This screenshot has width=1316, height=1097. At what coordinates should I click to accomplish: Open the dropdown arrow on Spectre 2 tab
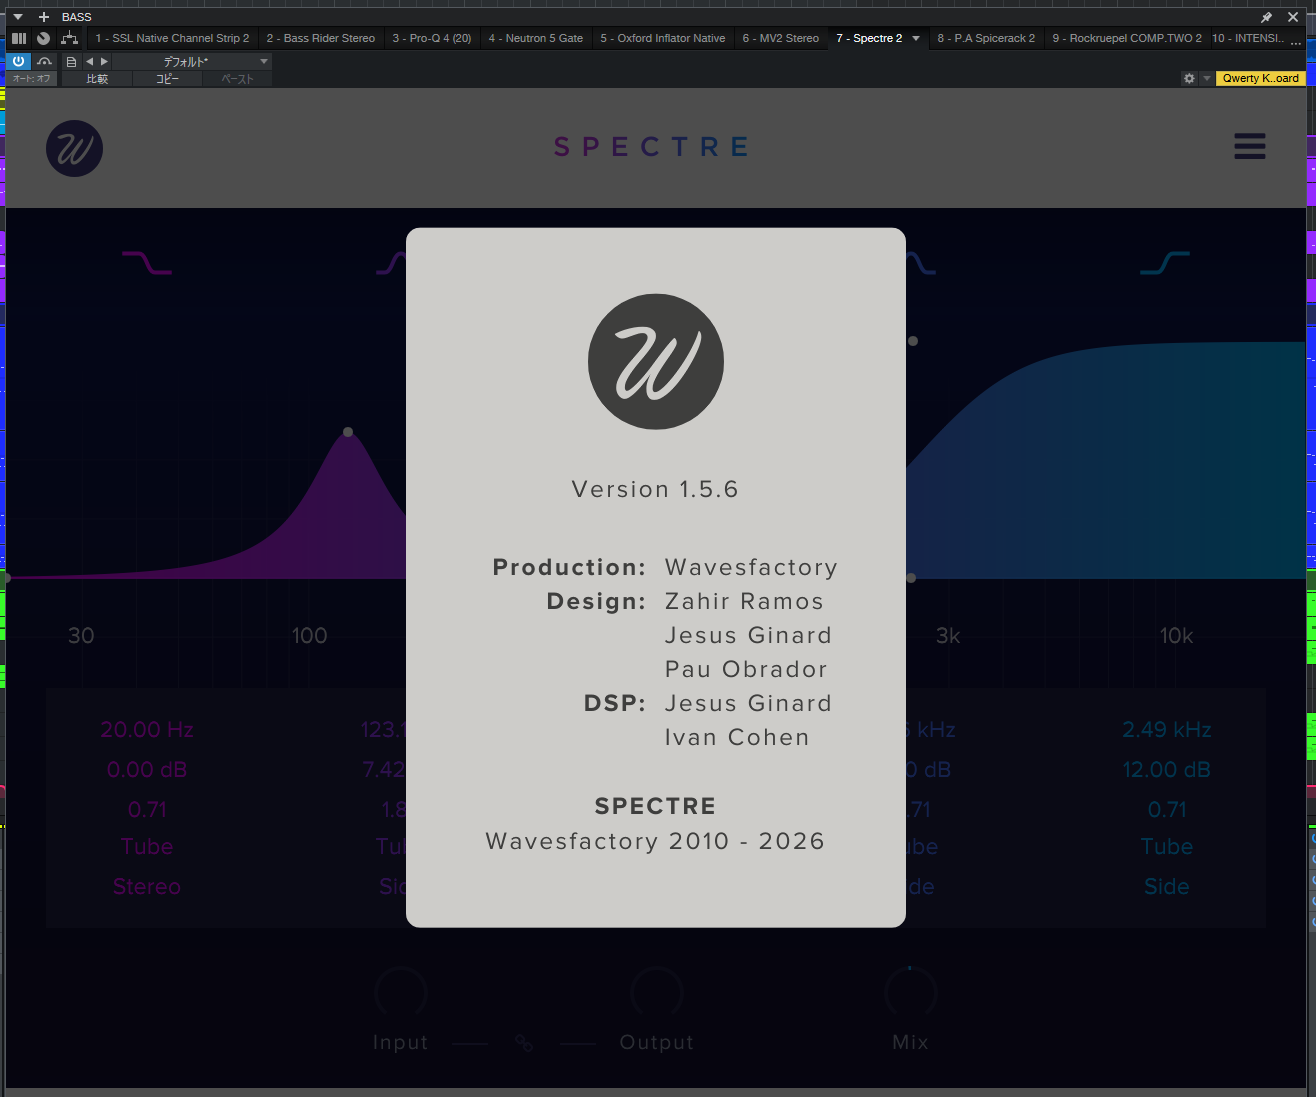(x=916, y=38)
